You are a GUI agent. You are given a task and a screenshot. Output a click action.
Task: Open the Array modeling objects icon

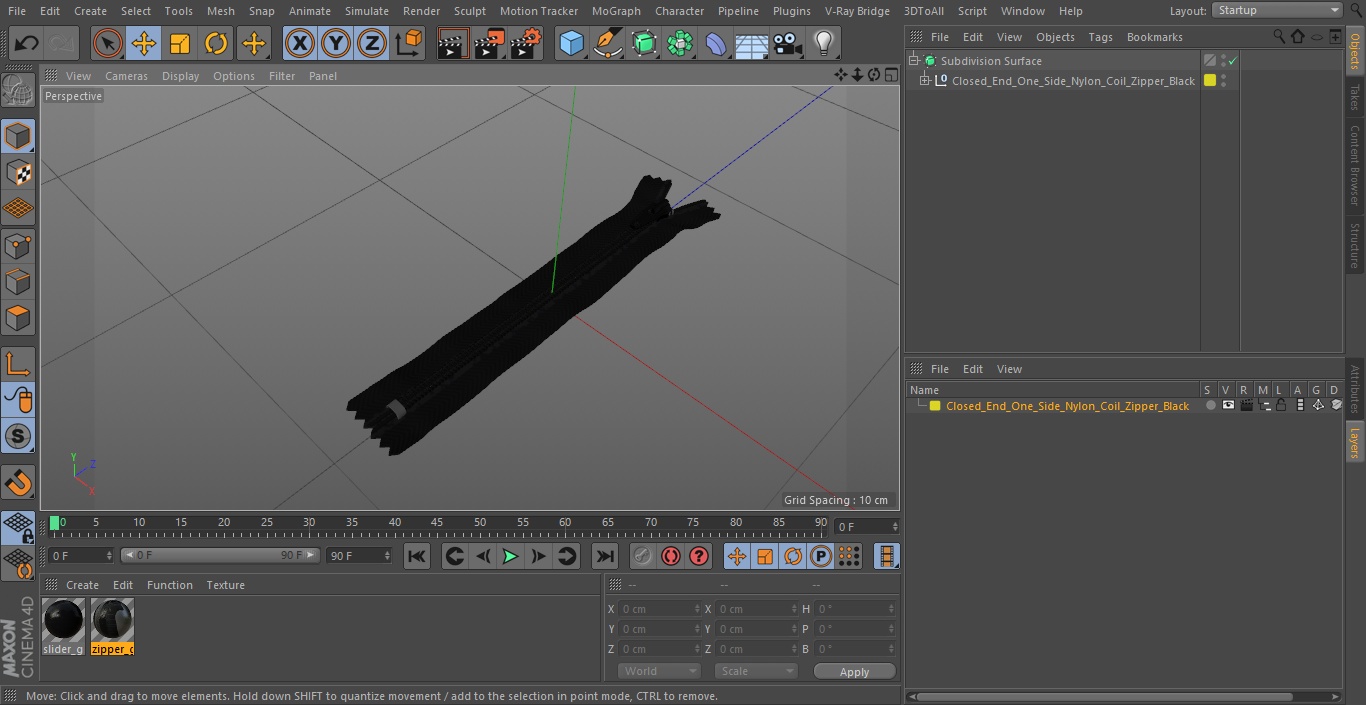coord(680,43)
